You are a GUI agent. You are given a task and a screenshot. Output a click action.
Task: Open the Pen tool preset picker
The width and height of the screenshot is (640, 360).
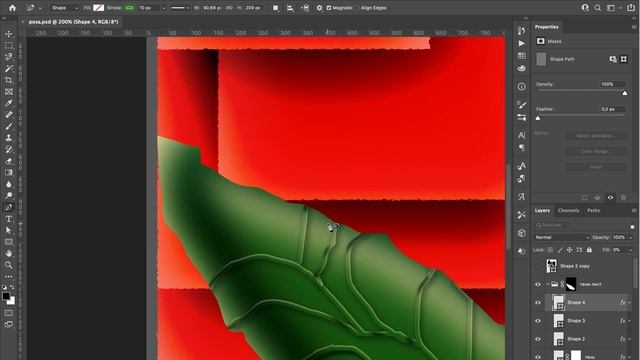(x=34, y=8)
